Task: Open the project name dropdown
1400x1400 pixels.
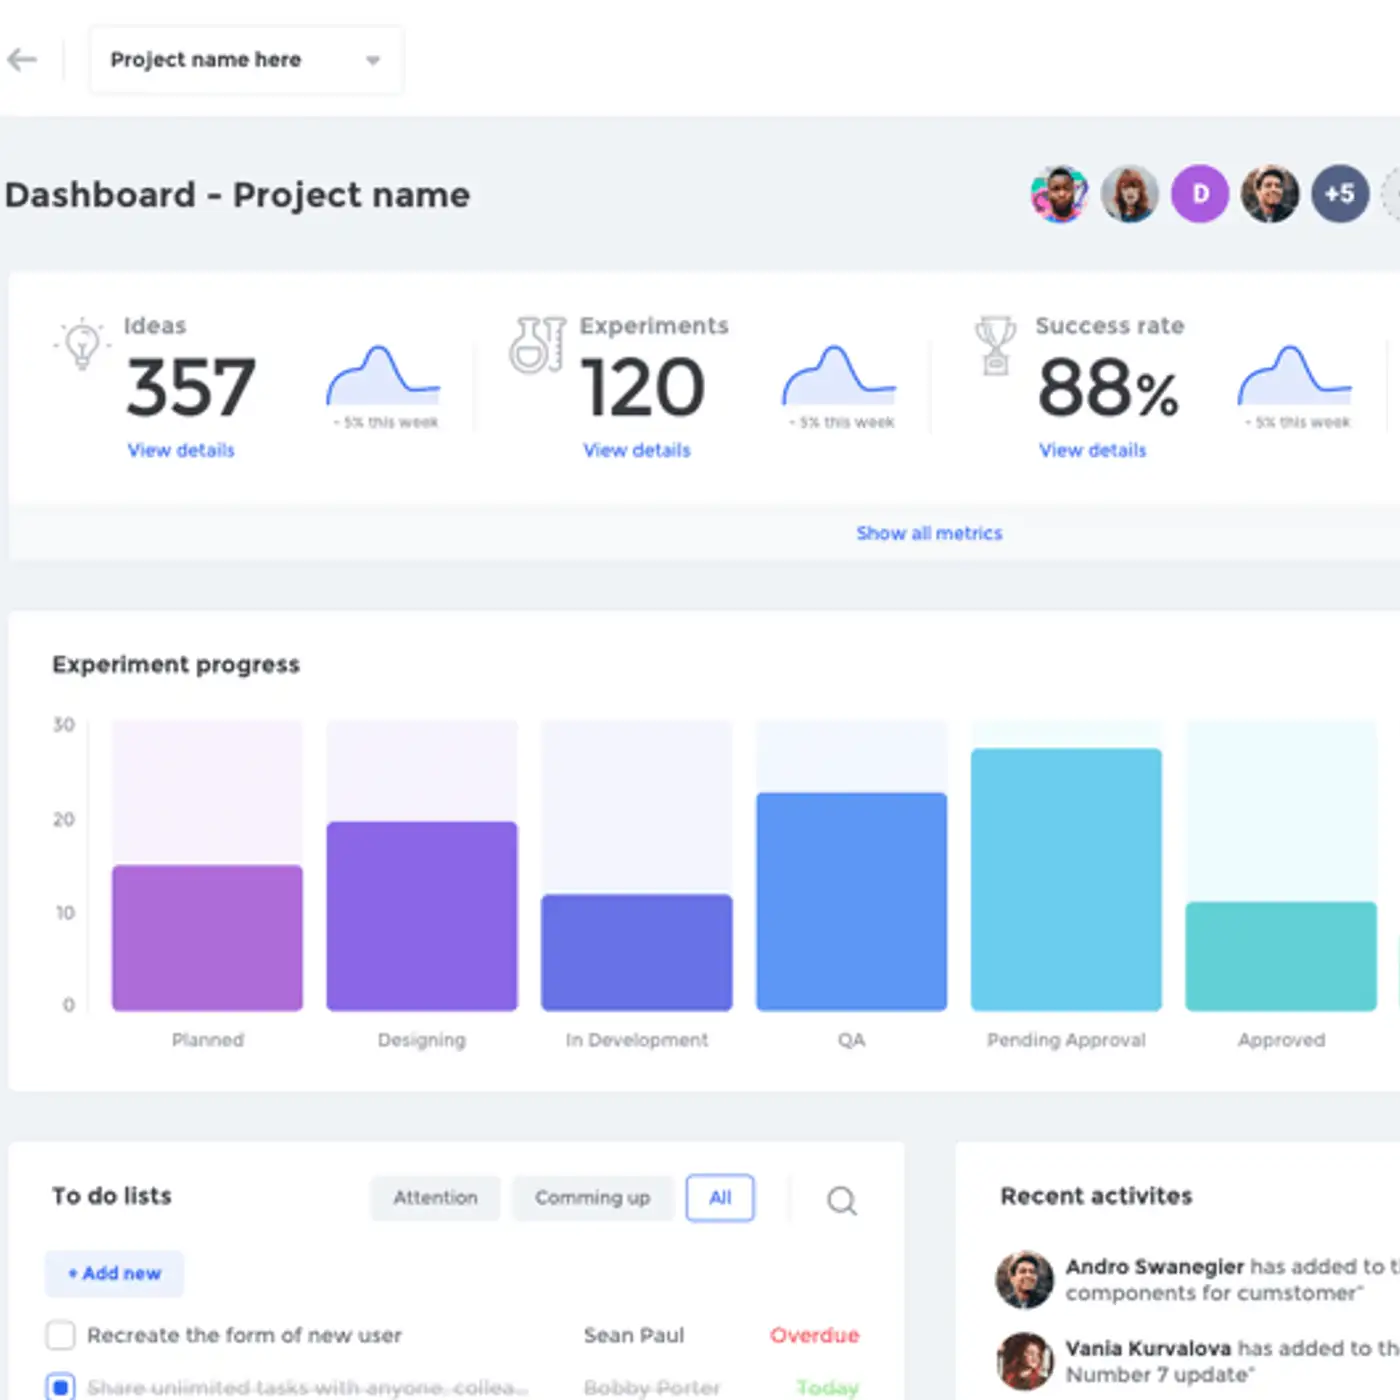Action: (245, 60)
